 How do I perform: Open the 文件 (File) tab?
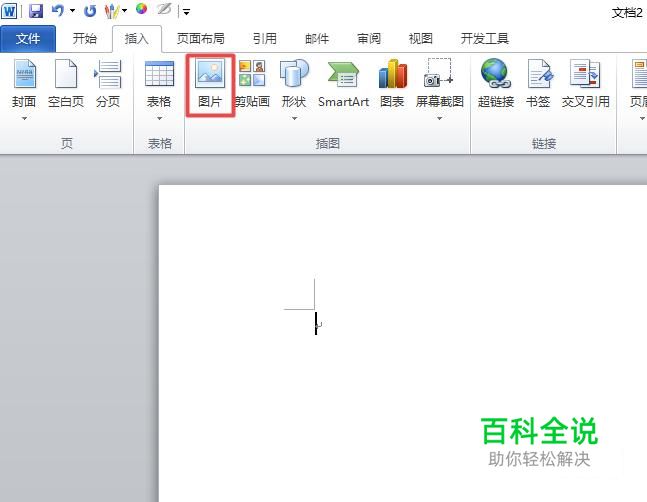tap(28, 39)
